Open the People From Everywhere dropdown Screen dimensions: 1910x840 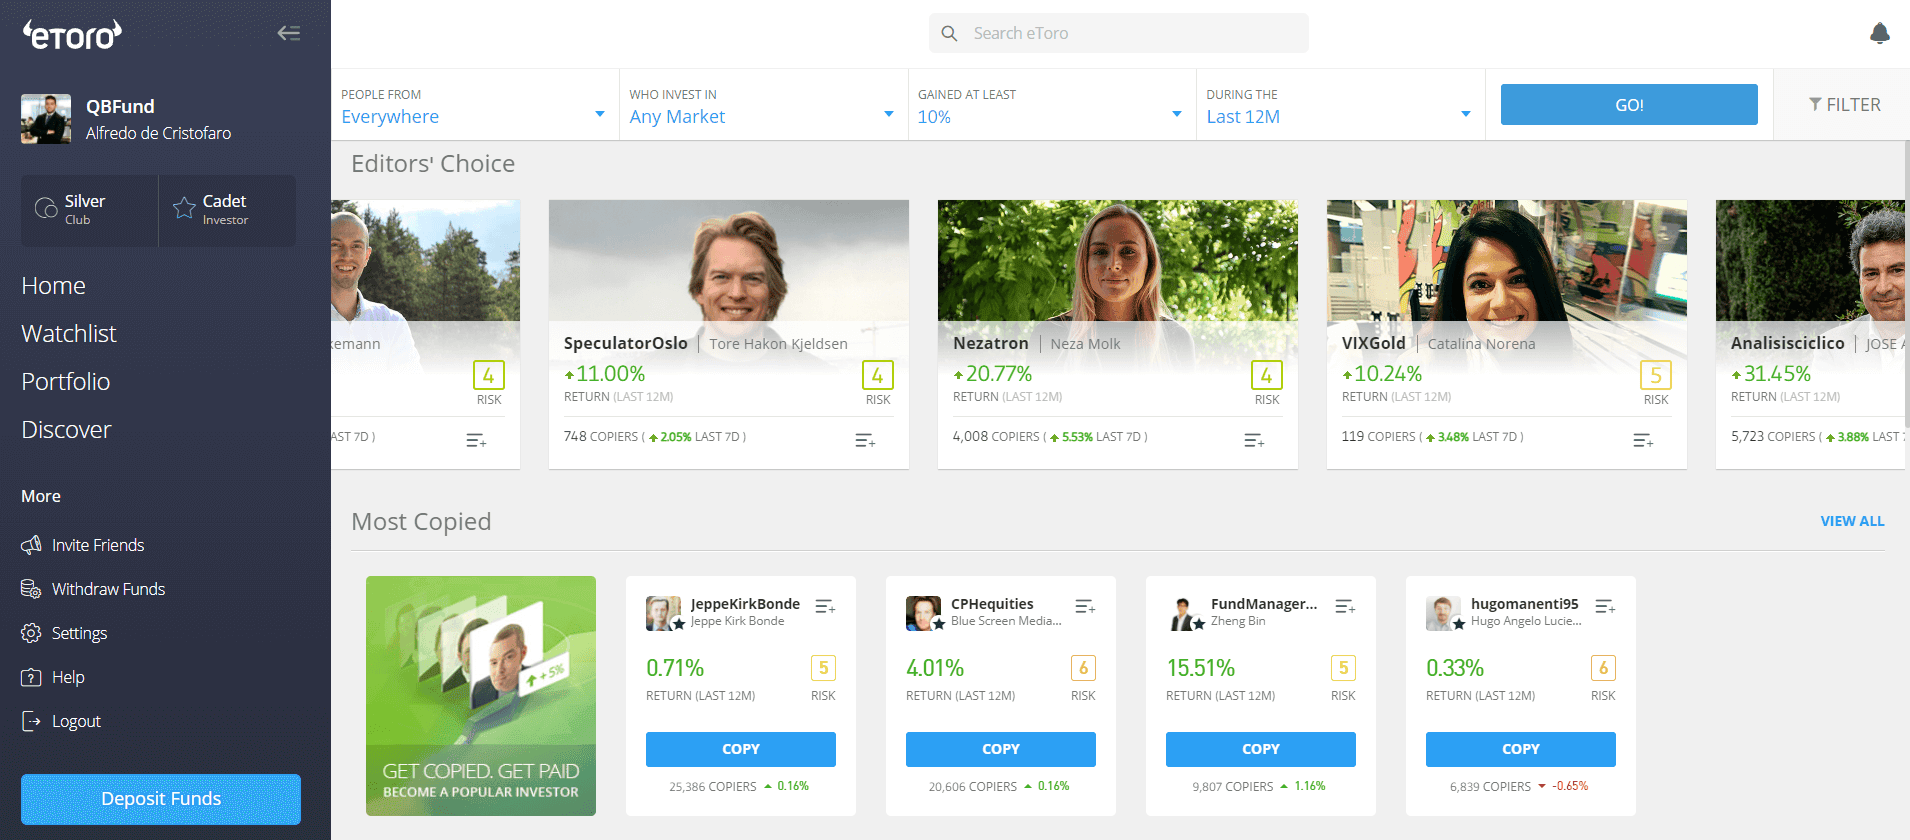(x=475, y=105)
